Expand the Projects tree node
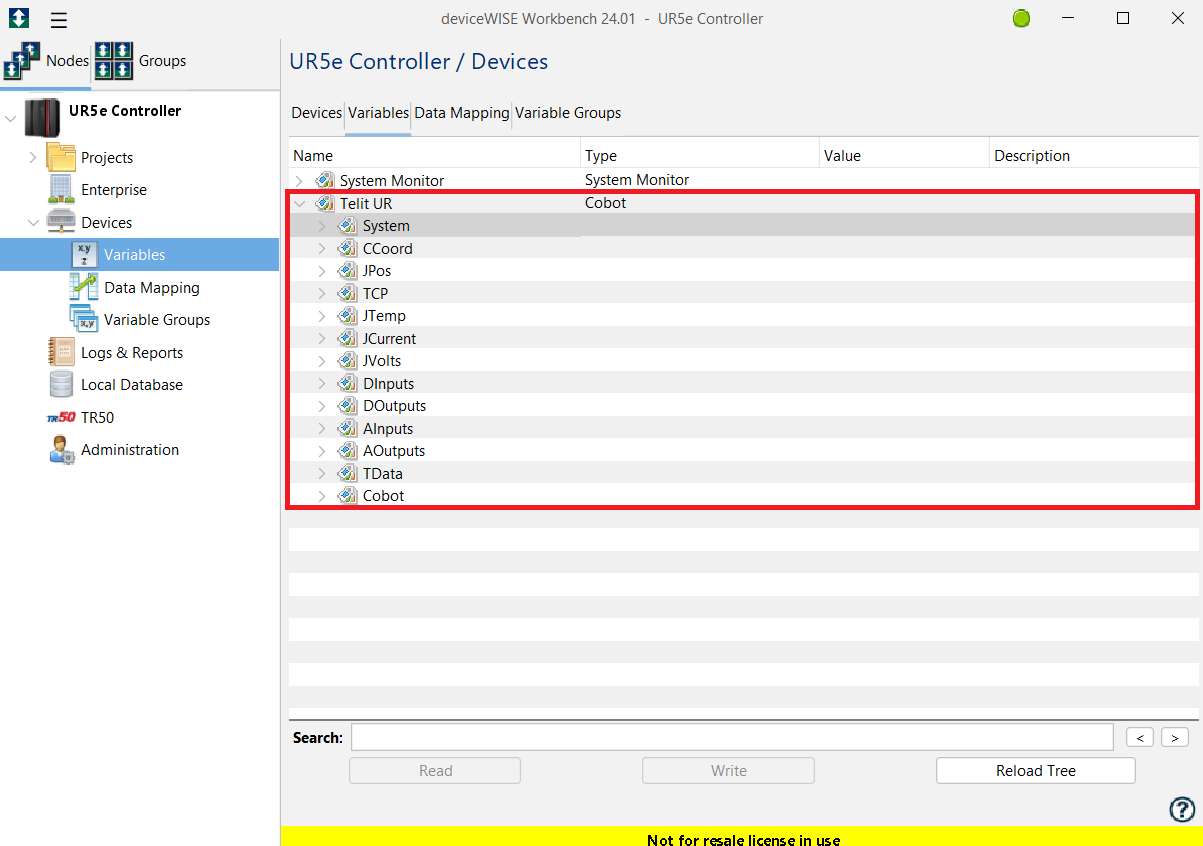Screen dimensions: 1203x846 pos(33,157)
